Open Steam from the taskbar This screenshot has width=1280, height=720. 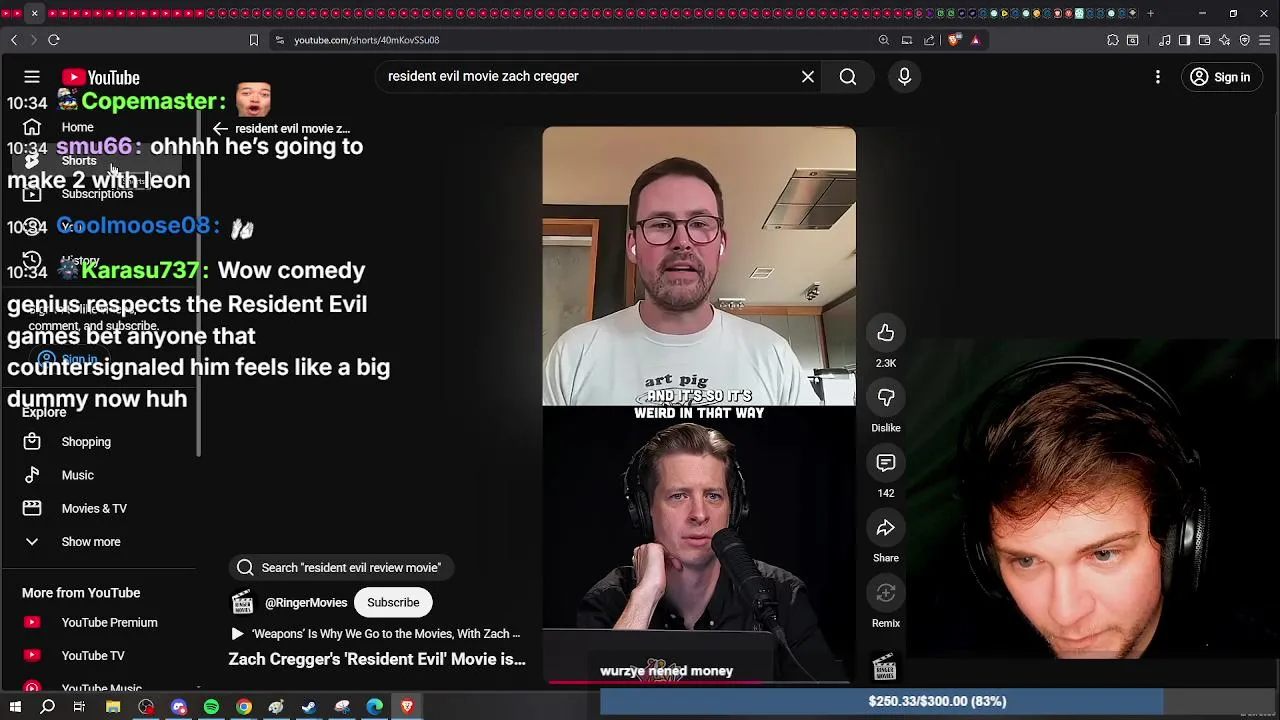pos(309,707)
